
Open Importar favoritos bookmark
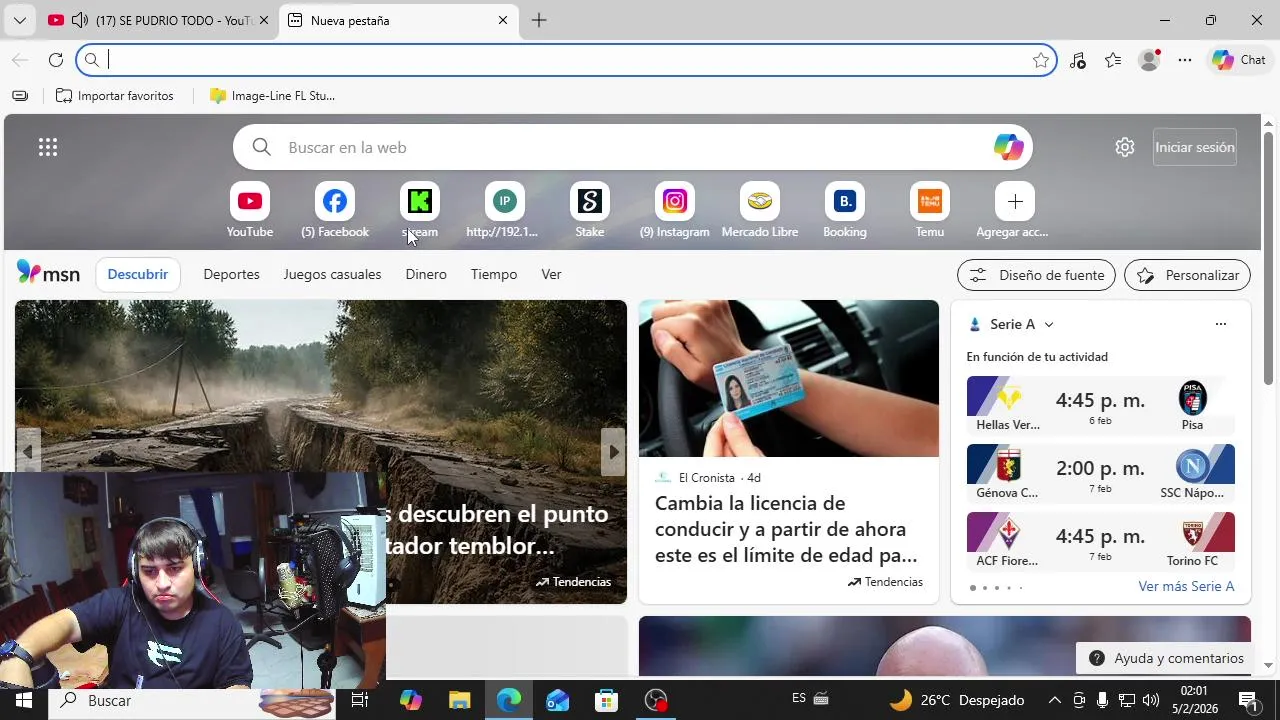[x=115, y=96]
